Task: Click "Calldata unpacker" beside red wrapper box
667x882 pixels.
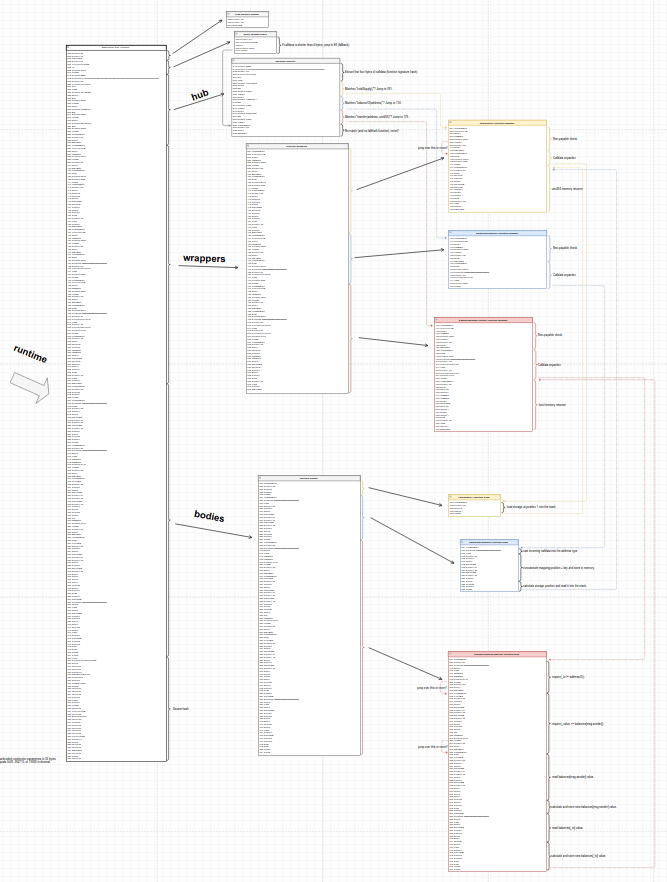Action: pos(549,364)
